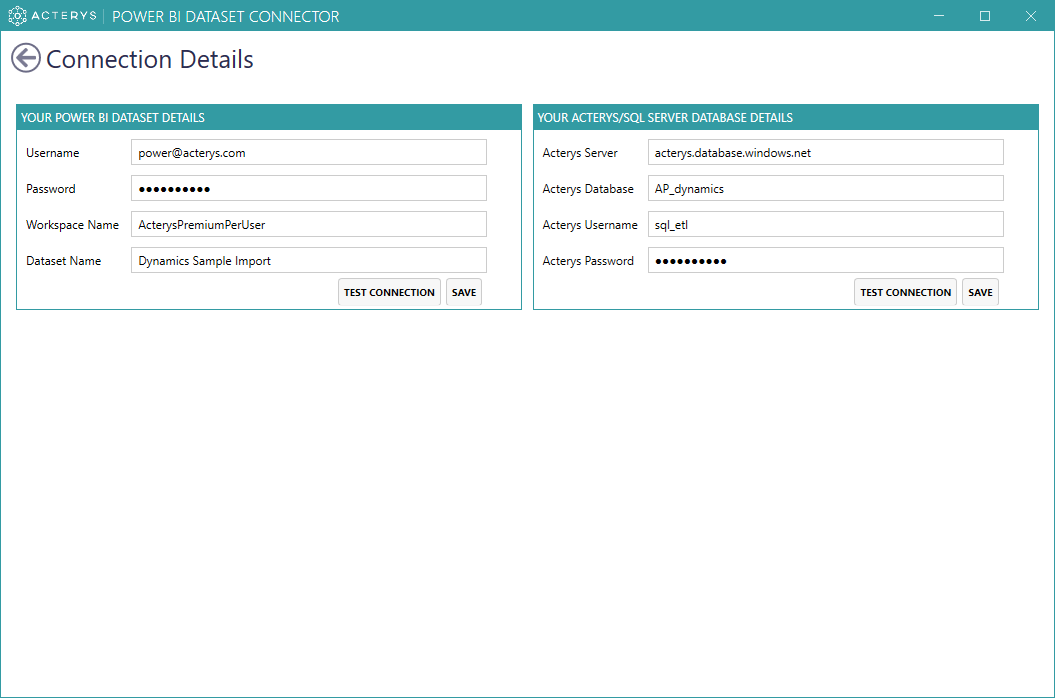Click the Acterys logo in title bar

52,15
